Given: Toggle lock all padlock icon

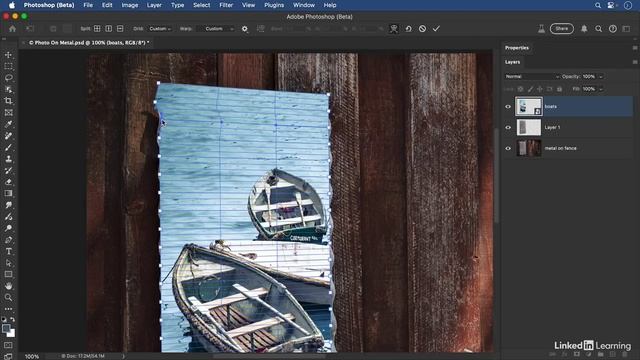Looking at the screenshot, I should pyautogui.click(x=559, y=89).
